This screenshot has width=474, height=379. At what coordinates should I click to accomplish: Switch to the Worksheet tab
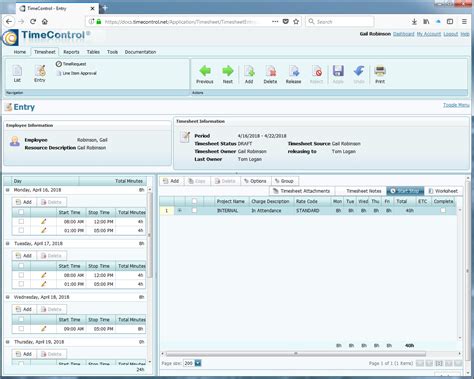click(x=443, y=191)
